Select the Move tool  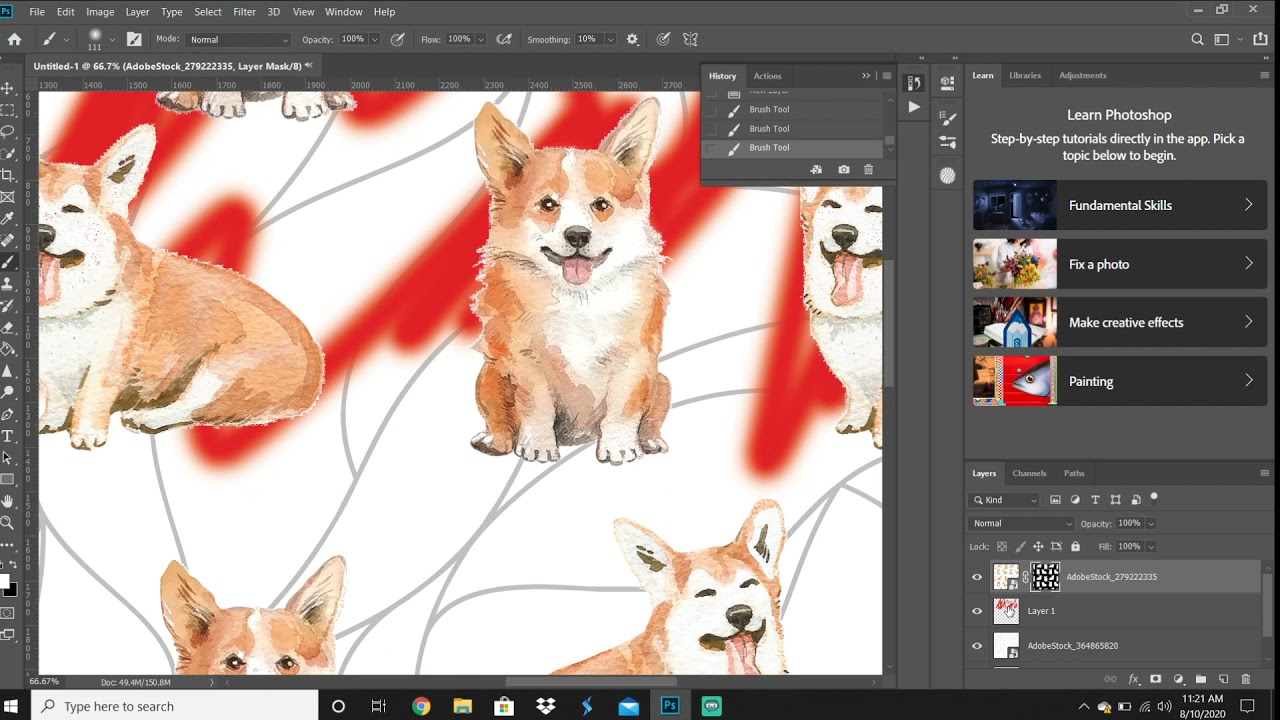8,88
